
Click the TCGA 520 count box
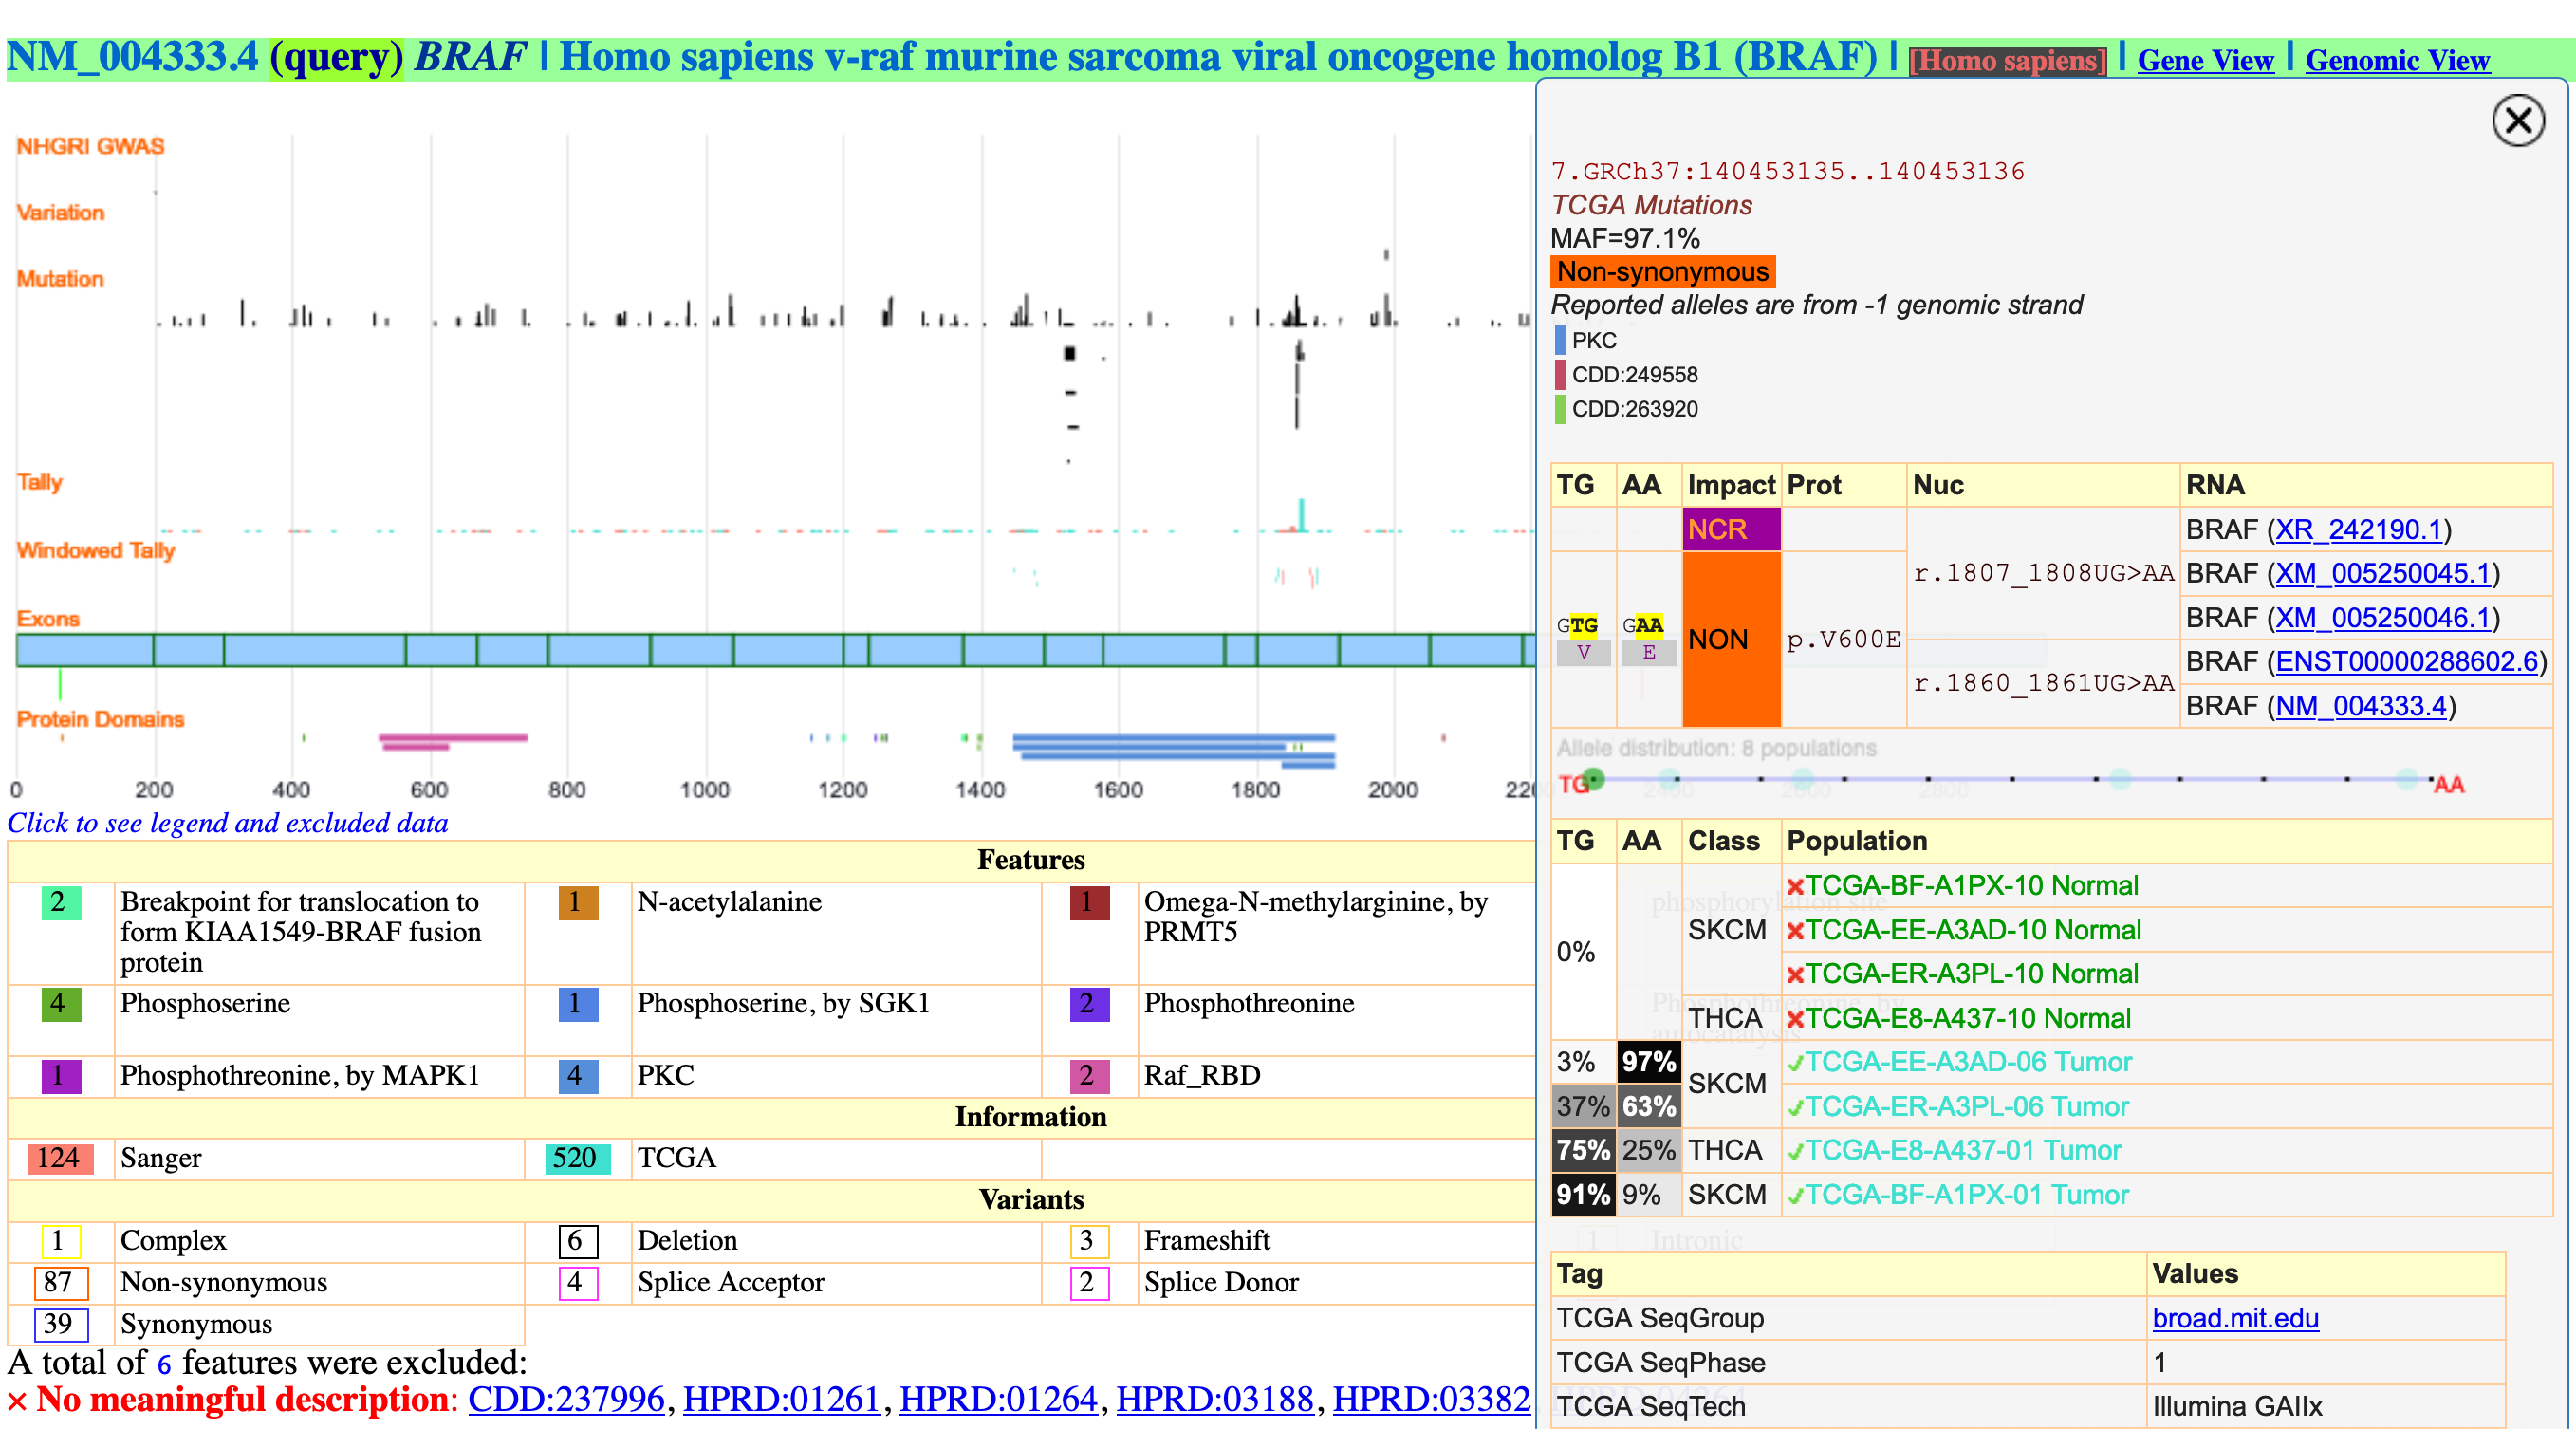576,1157
